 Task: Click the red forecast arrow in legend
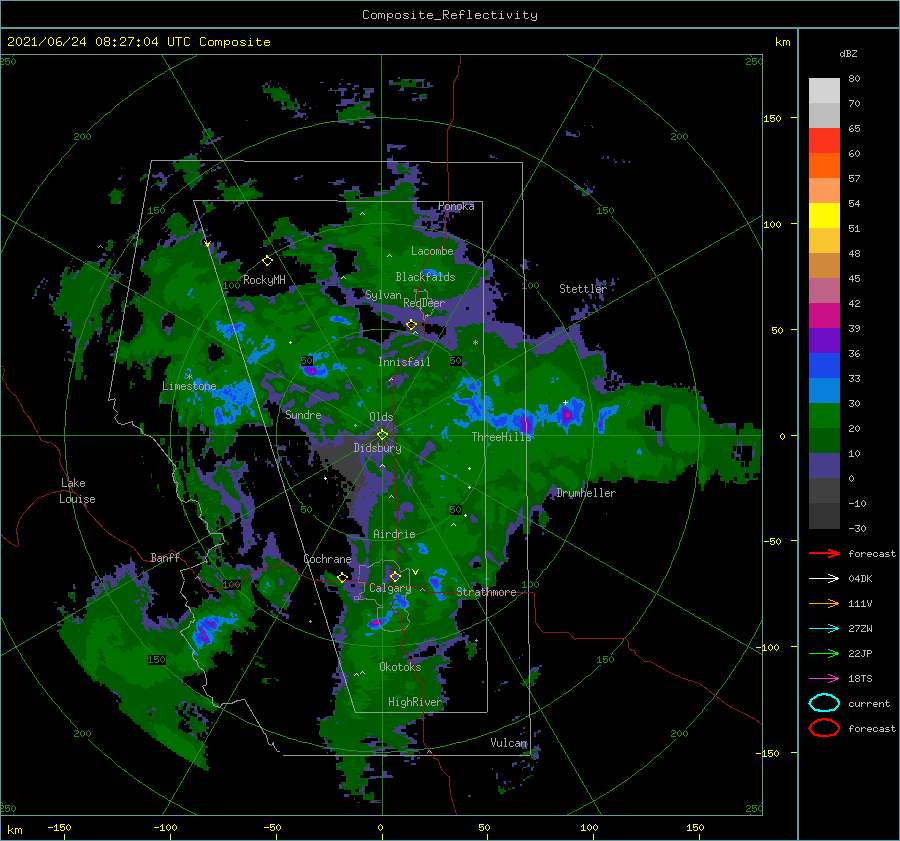pyautogui.click(x=824, y=553)
